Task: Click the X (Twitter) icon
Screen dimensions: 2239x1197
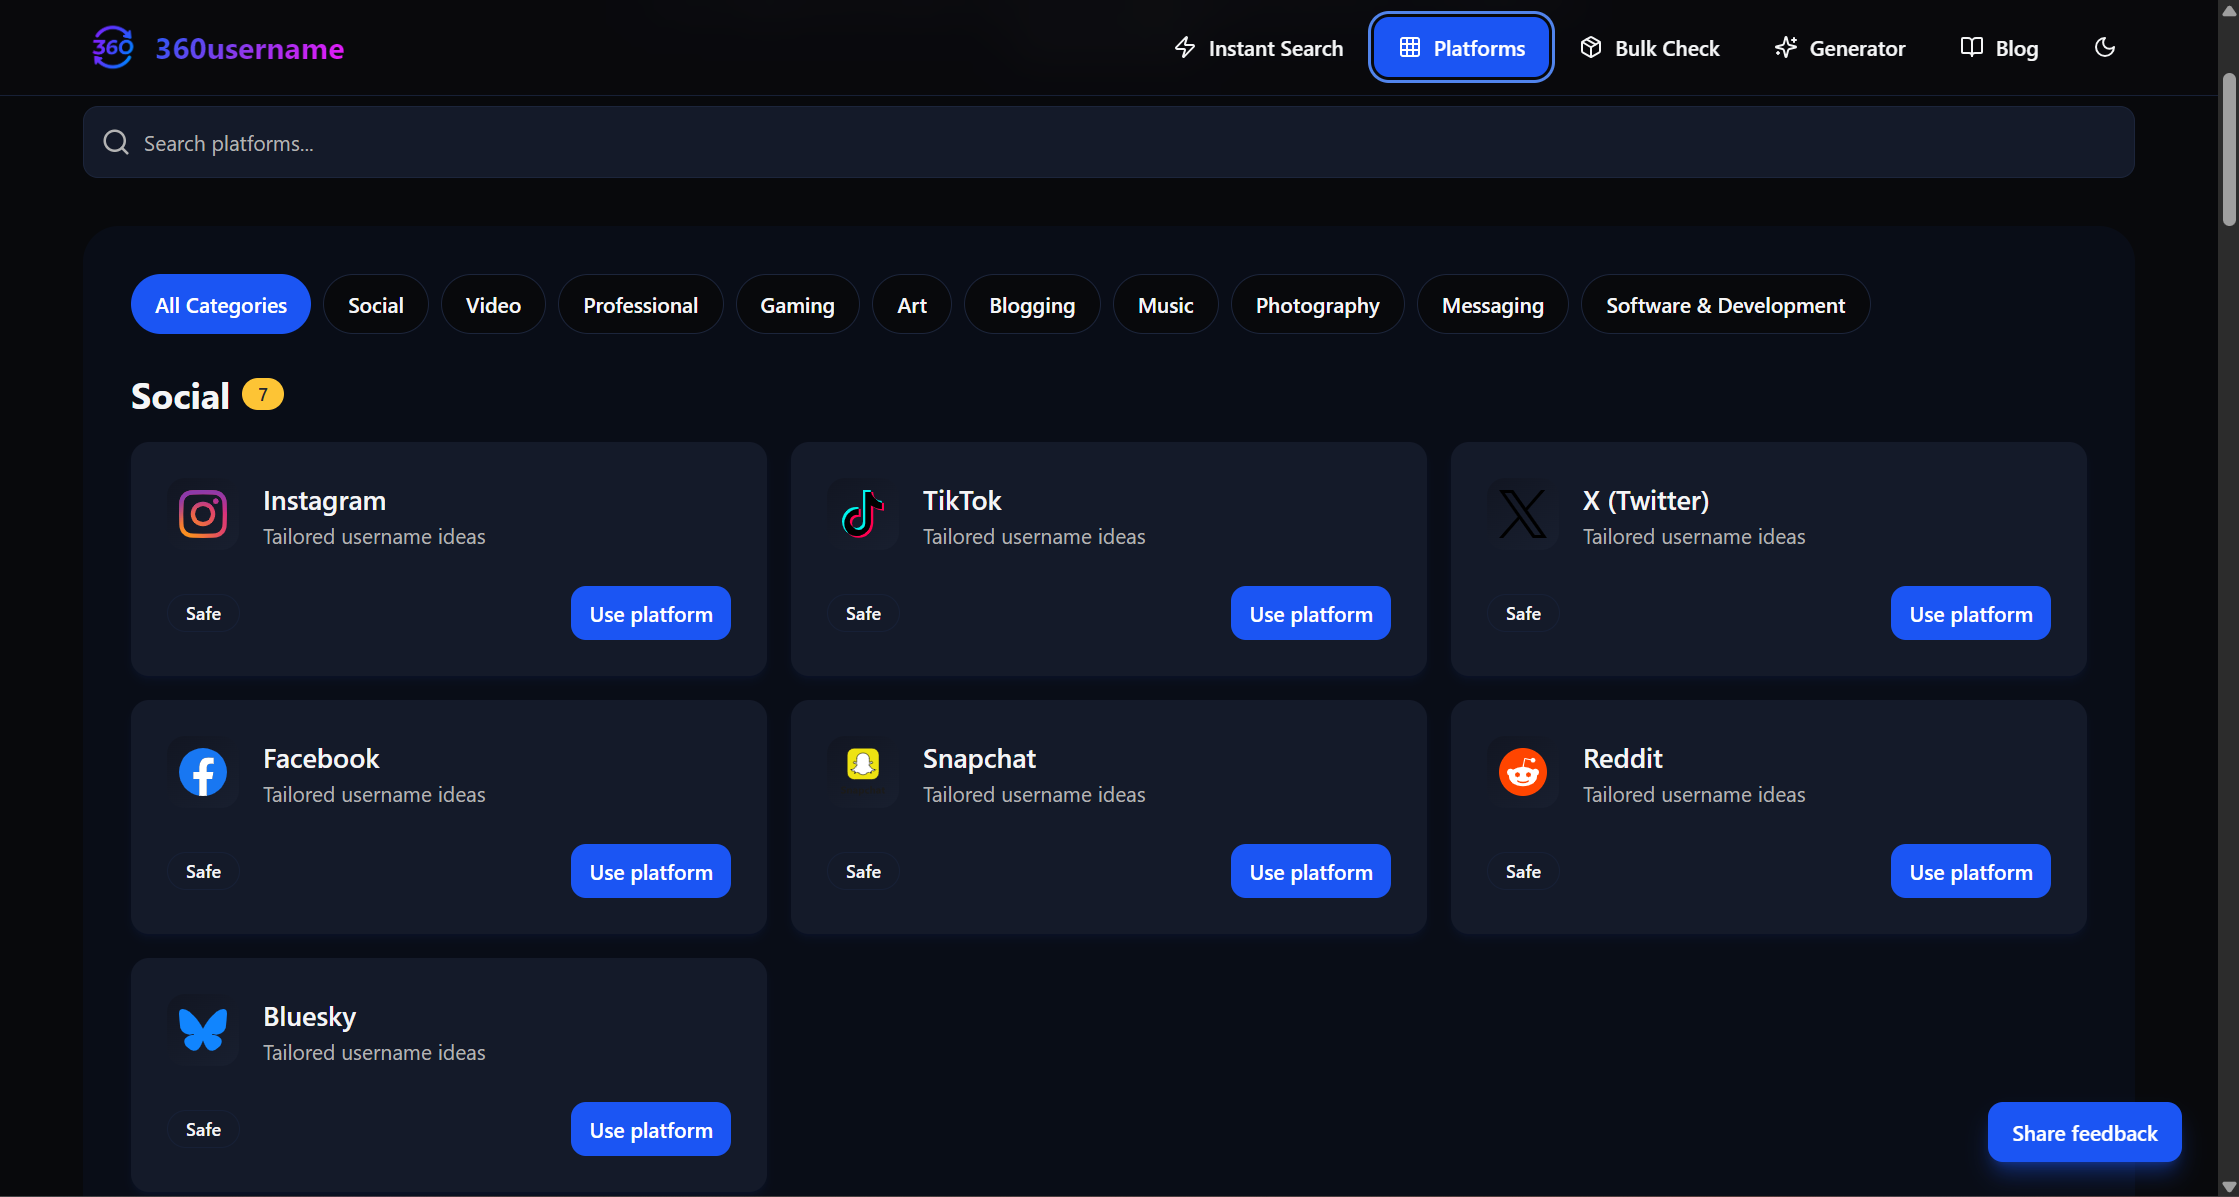Action: click(1523, 515)
